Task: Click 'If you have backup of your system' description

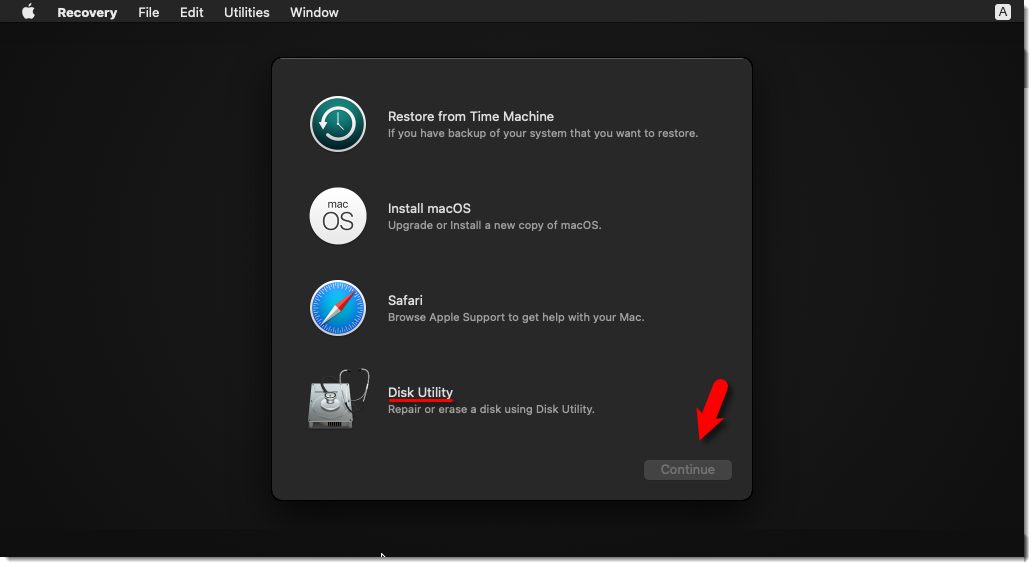Action: click(543, 133)
